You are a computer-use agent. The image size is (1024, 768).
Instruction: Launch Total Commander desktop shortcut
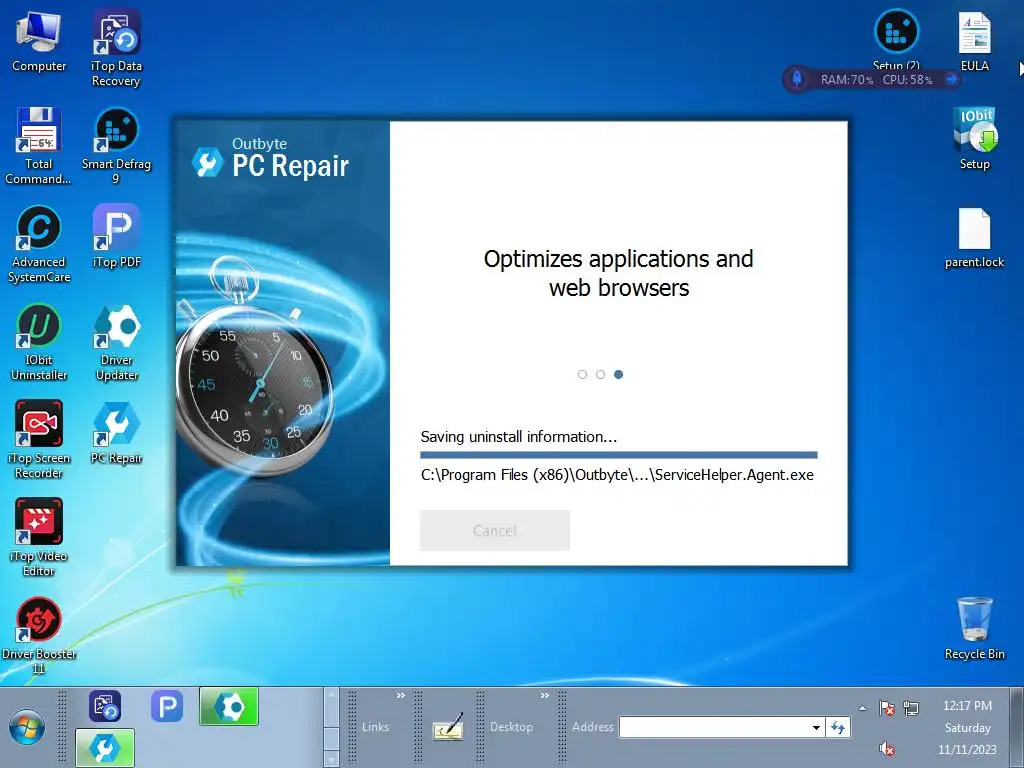coord(39,146)
